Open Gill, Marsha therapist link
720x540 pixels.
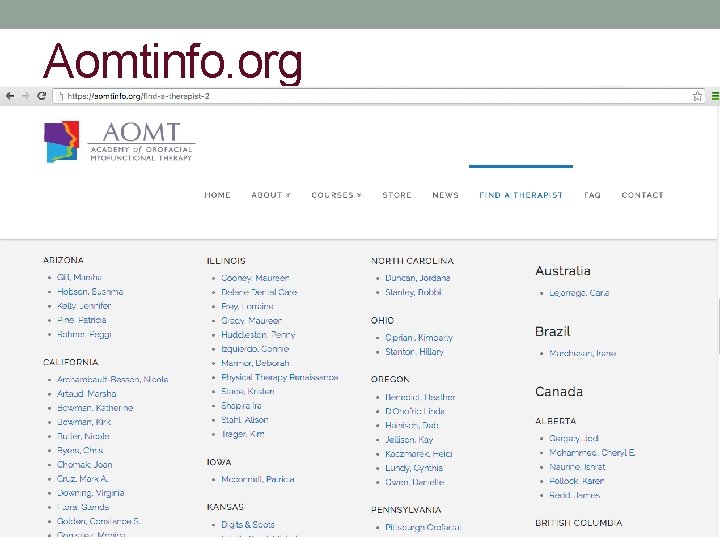click(x=79, y=277)
